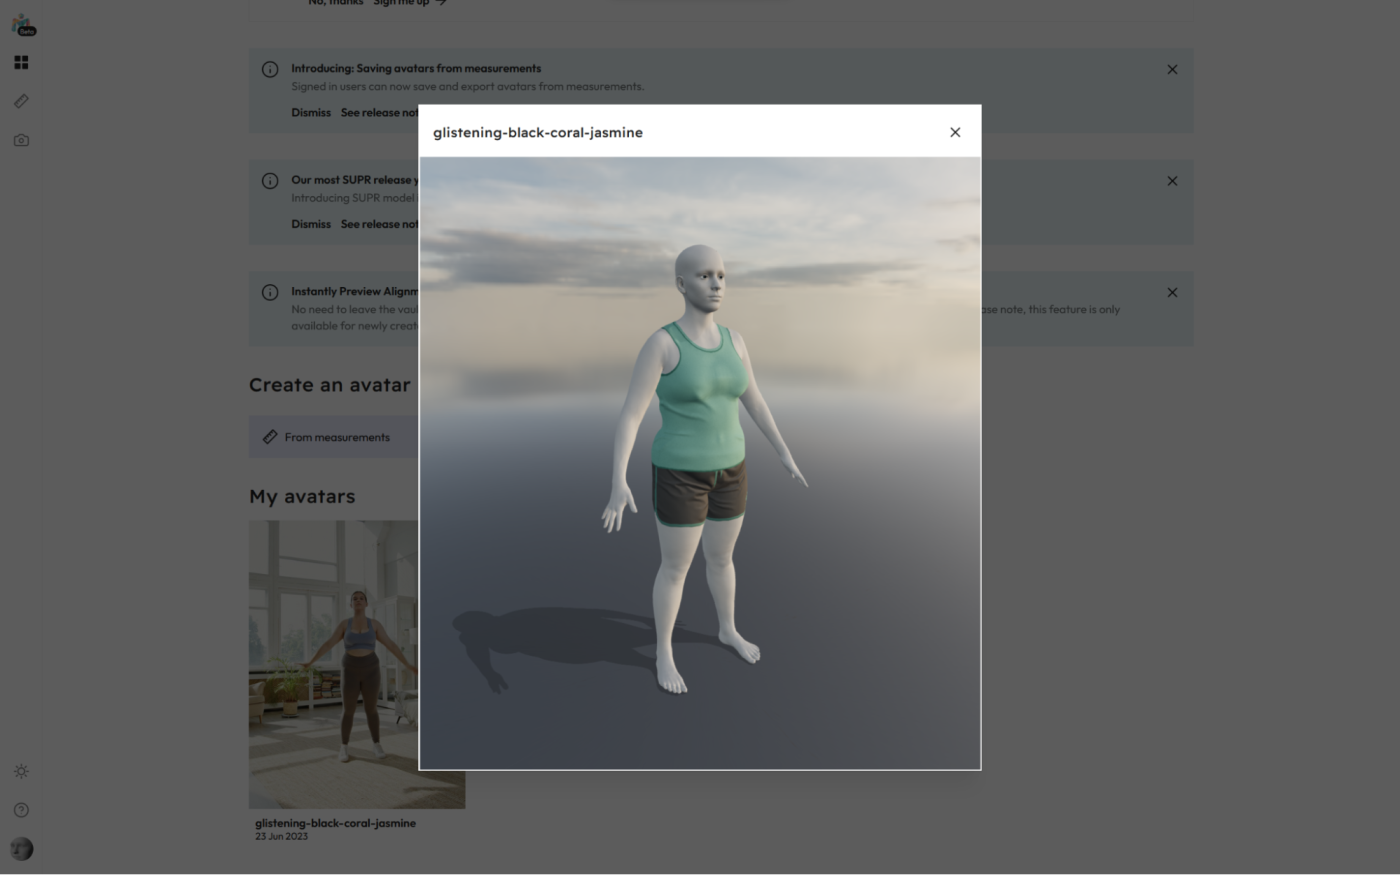Image resolution: width=1400 pixels, height=875 pixels.
Task: Close the 'Our most SUPR release' banner
Action: (x=1172, y=181)
